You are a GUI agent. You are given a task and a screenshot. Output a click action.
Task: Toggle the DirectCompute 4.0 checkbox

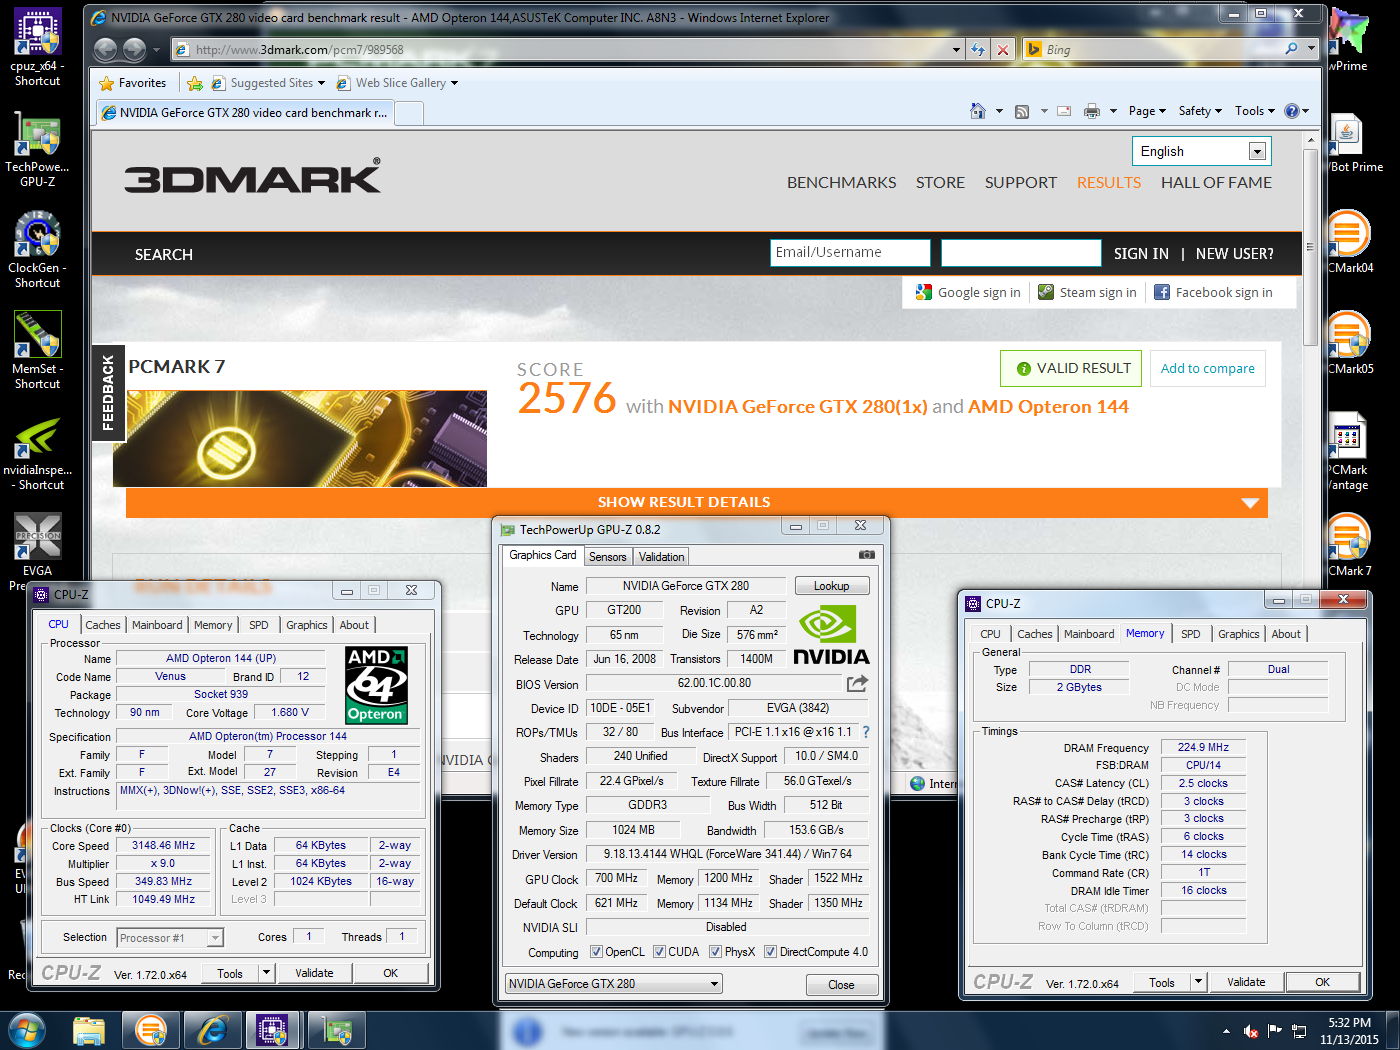770,952
